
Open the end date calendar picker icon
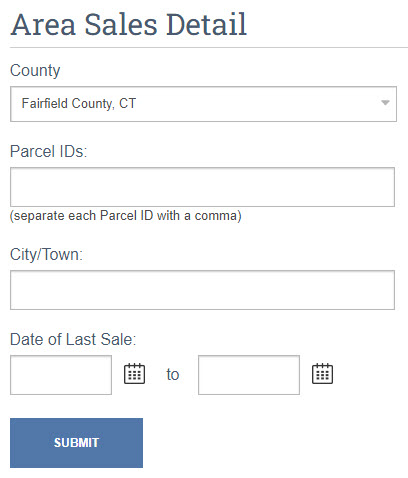(322, 374)
